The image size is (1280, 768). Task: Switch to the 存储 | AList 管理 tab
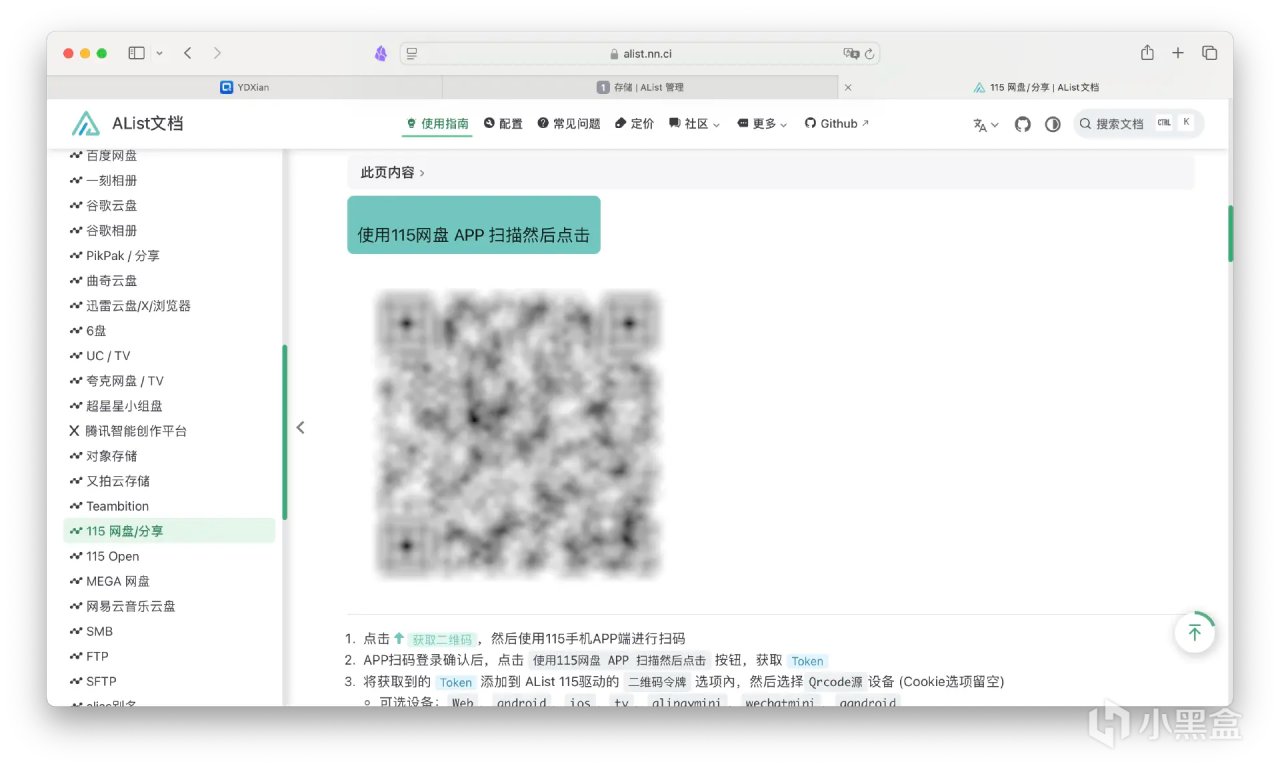coord(640,87)
